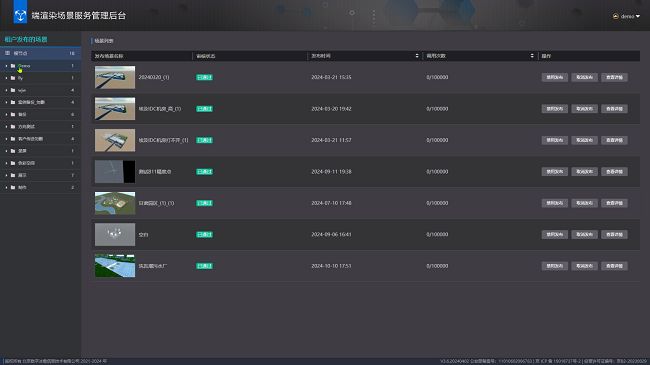Click the folder icon of 备份

pyautogui.click(x=13, y=114)
